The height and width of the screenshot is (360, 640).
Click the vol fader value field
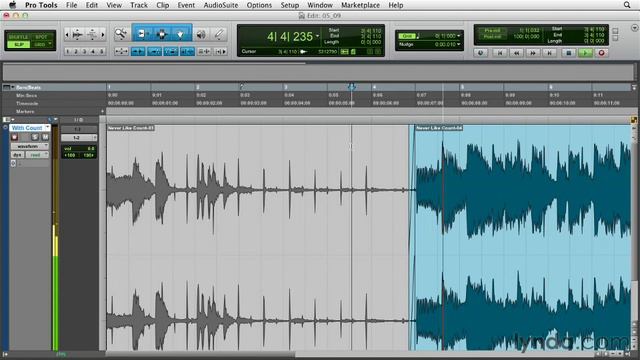pyautogui.click(x=79, y=149)
